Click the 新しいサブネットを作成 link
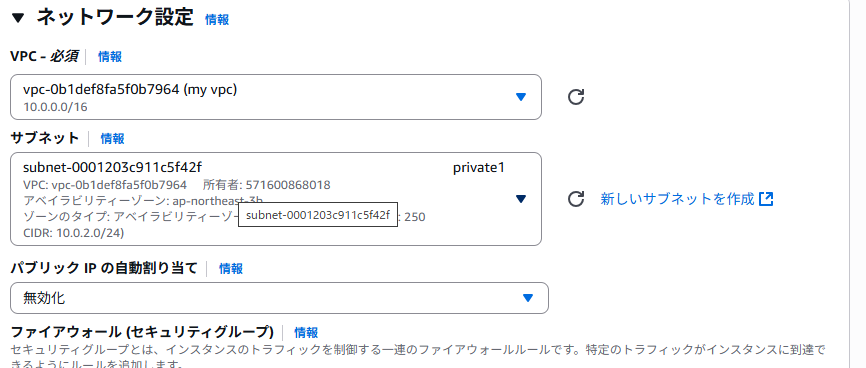 point(677,199)
